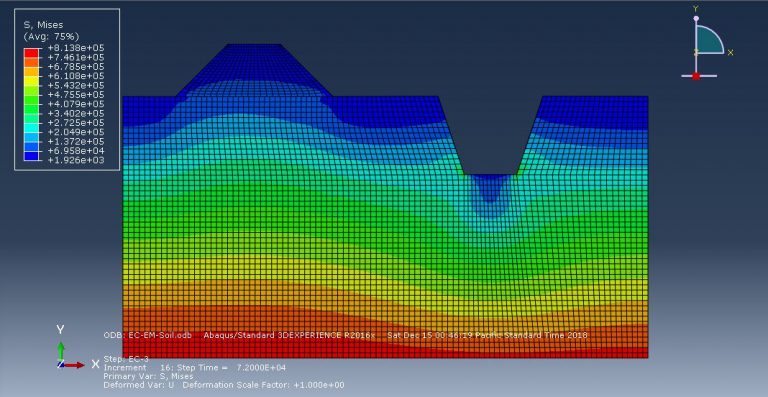This screenshot has height=397, width=768.
Task: Select the legend title 'S, Mises'
Action: point(44,24)
